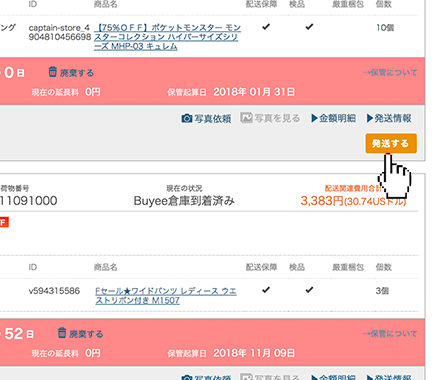Click the total cost 3,383円

[322, 201]
